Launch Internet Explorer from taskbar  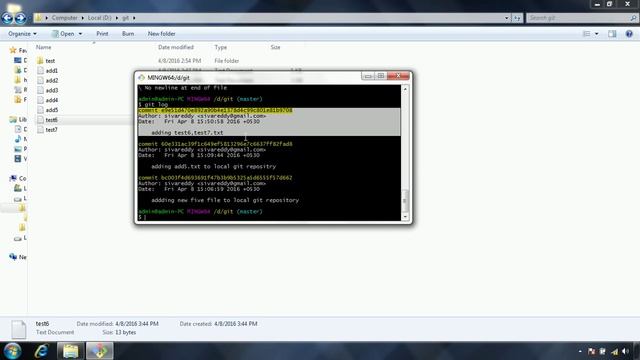[41, 351]
